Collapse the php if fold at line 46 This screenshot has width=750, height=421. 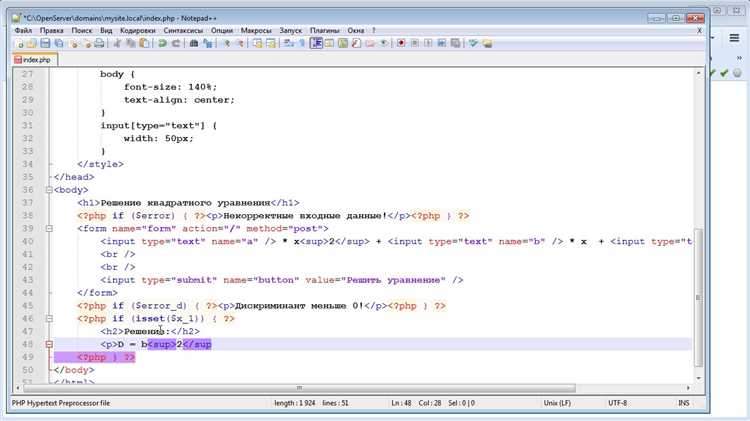[x=49, y=319]
